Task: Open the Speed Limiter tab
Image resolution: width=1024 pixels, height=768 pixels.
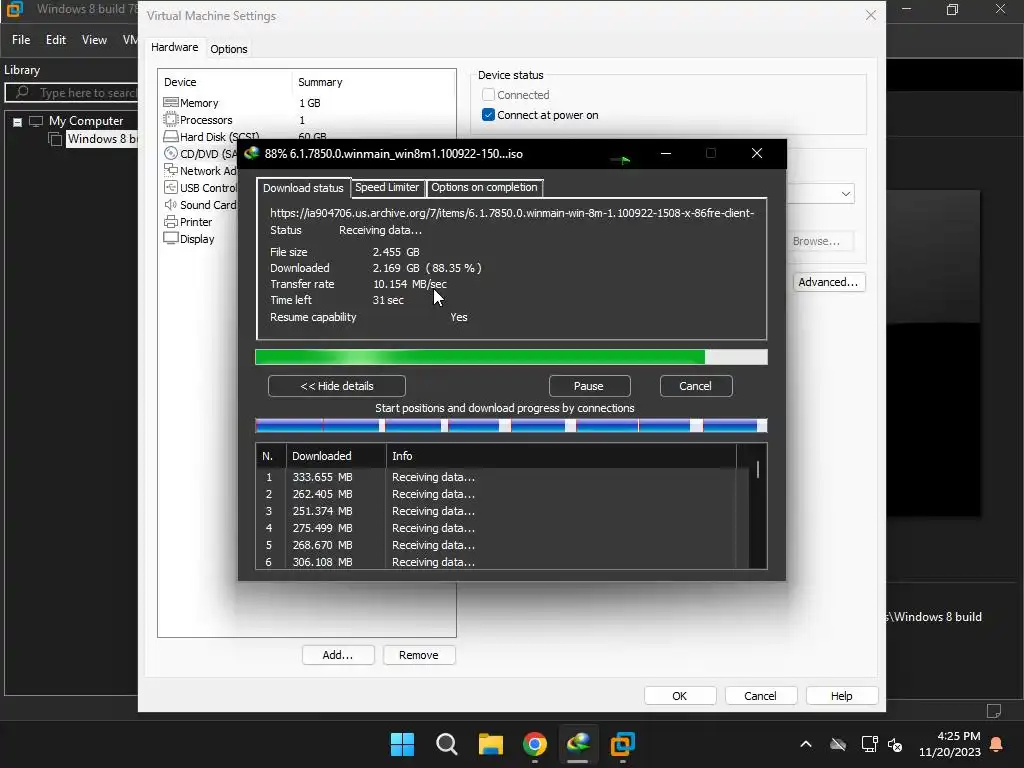Action: 387,187
